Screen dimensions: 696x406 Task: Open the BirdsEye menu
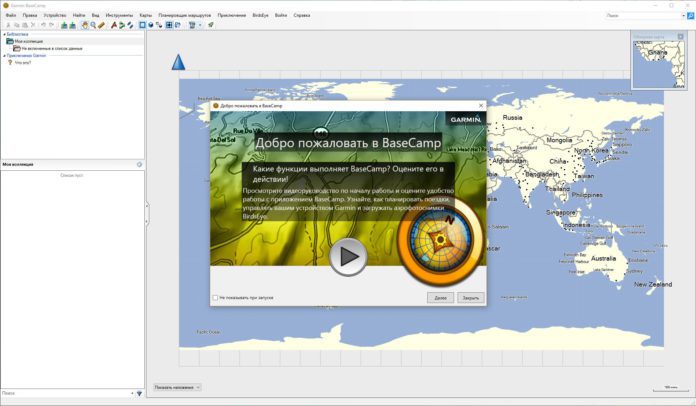[261, 15]
